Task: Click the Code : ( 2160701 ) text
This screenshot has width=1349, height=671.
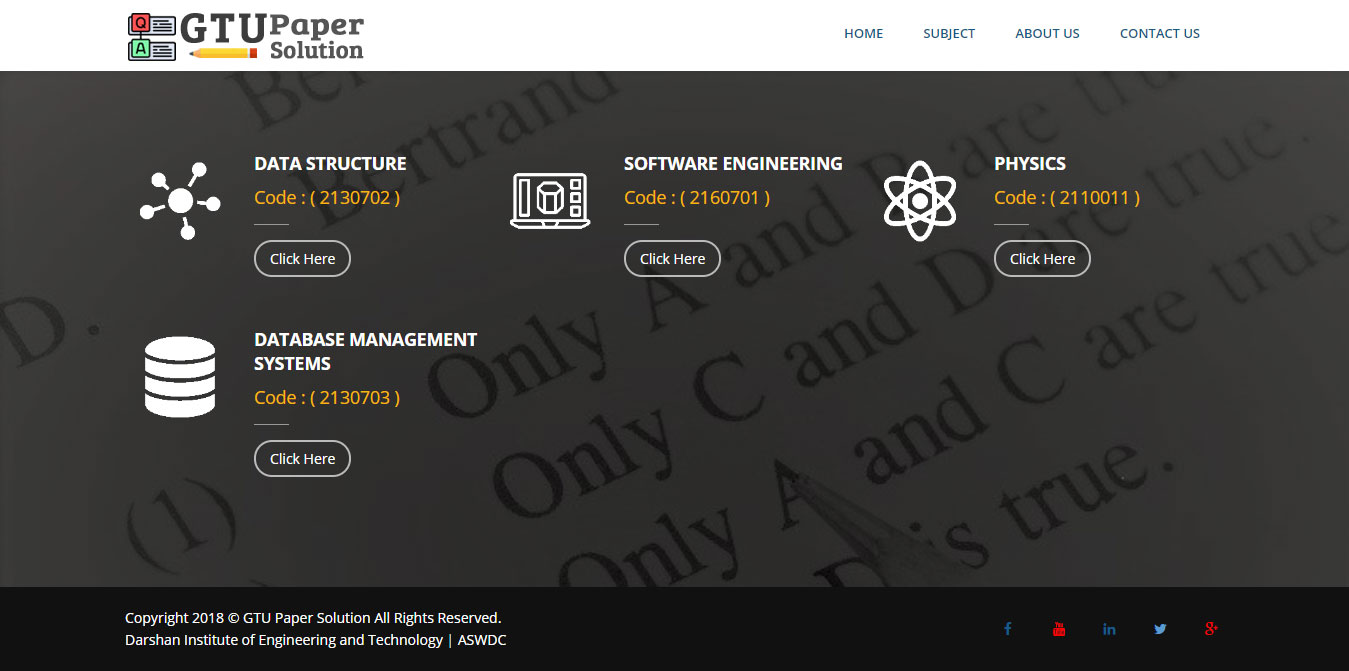Action: (x=697, y=198)
